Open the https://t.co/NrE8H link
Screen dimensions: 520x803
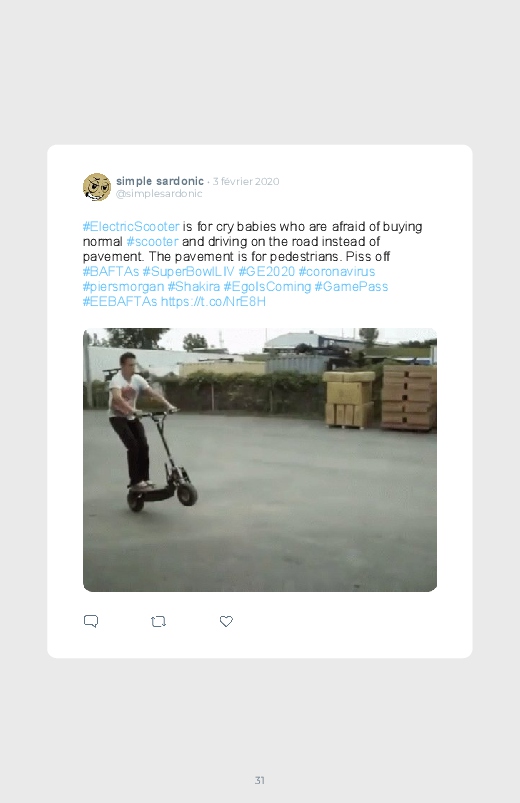coord(213,302)
